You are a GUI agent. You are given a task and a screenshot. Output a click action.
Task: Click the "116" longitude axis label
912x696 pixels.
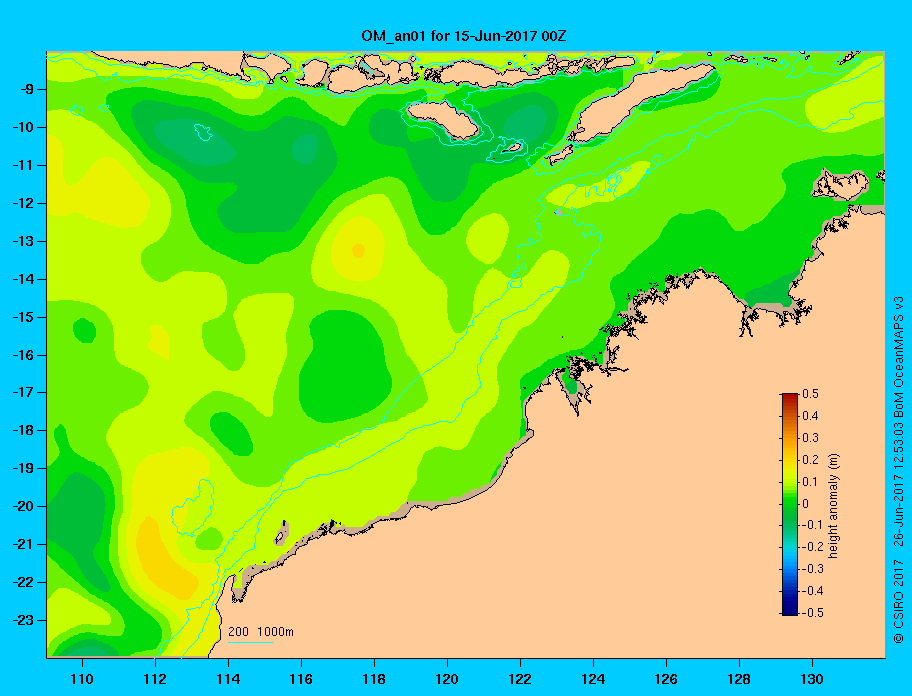tap(301, 679)
